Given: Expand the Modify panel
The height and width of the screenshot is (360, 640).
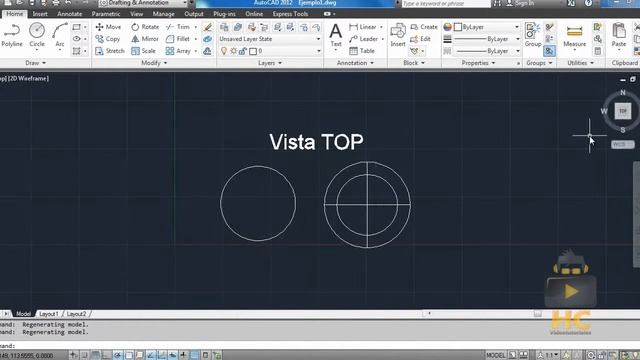Looking at the screenshot, I should click(154, 63).
